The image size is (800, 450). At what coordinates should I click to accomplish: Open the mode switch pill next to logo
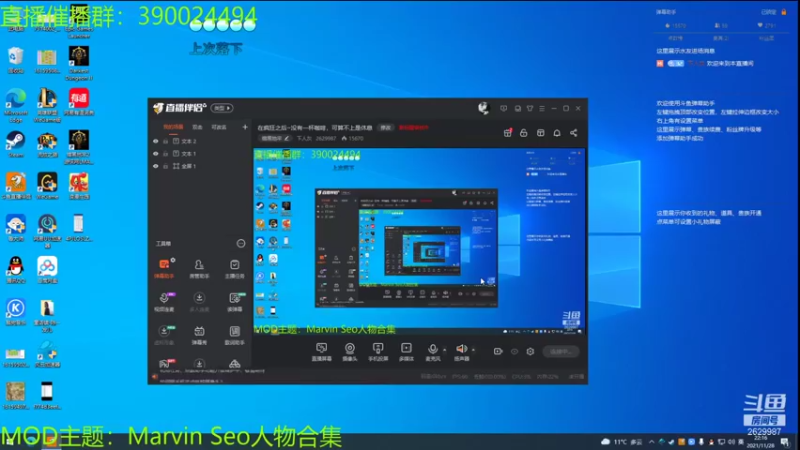point(222,108)
